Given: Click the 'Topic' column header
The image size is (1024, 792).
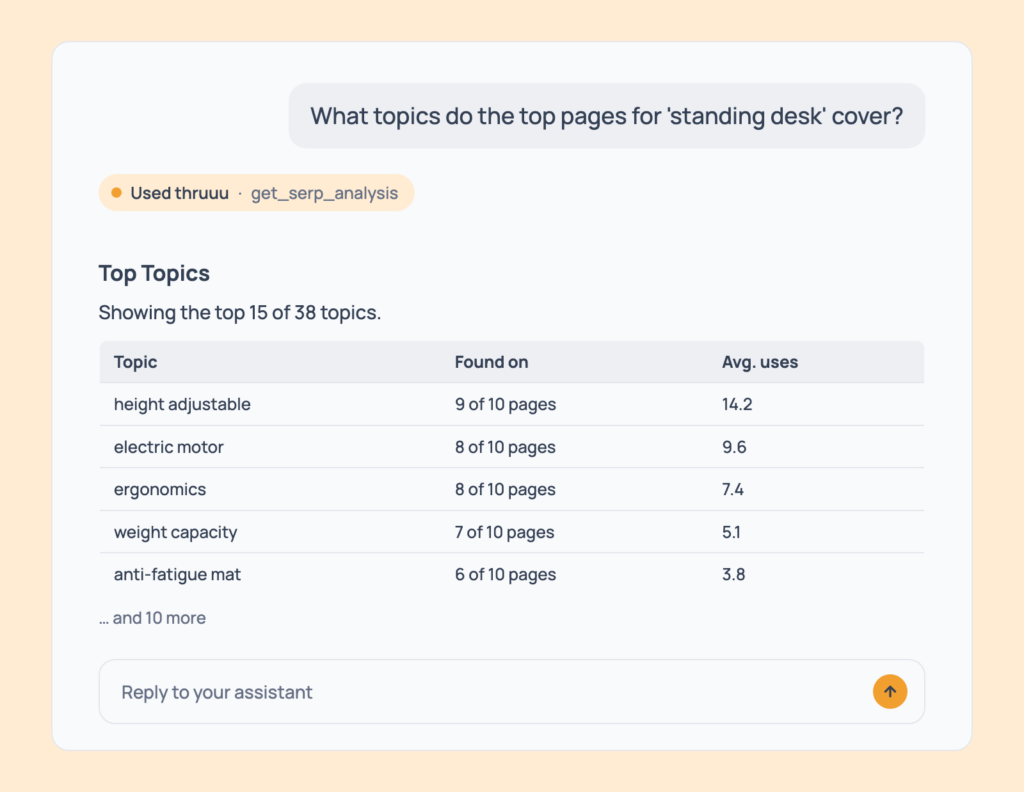Looking at the screenshot, I should coord(135,362).
